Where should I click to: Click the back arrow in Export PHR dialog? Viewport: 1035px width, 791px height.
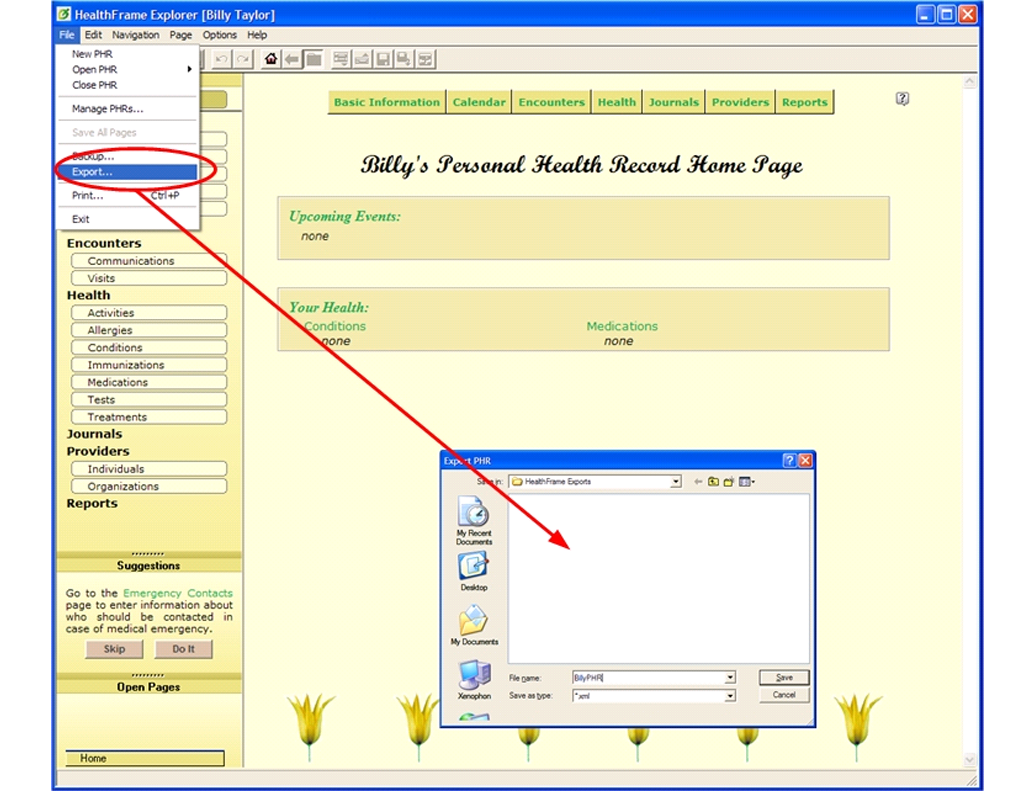pyautogui.click(x=698, y=482)
